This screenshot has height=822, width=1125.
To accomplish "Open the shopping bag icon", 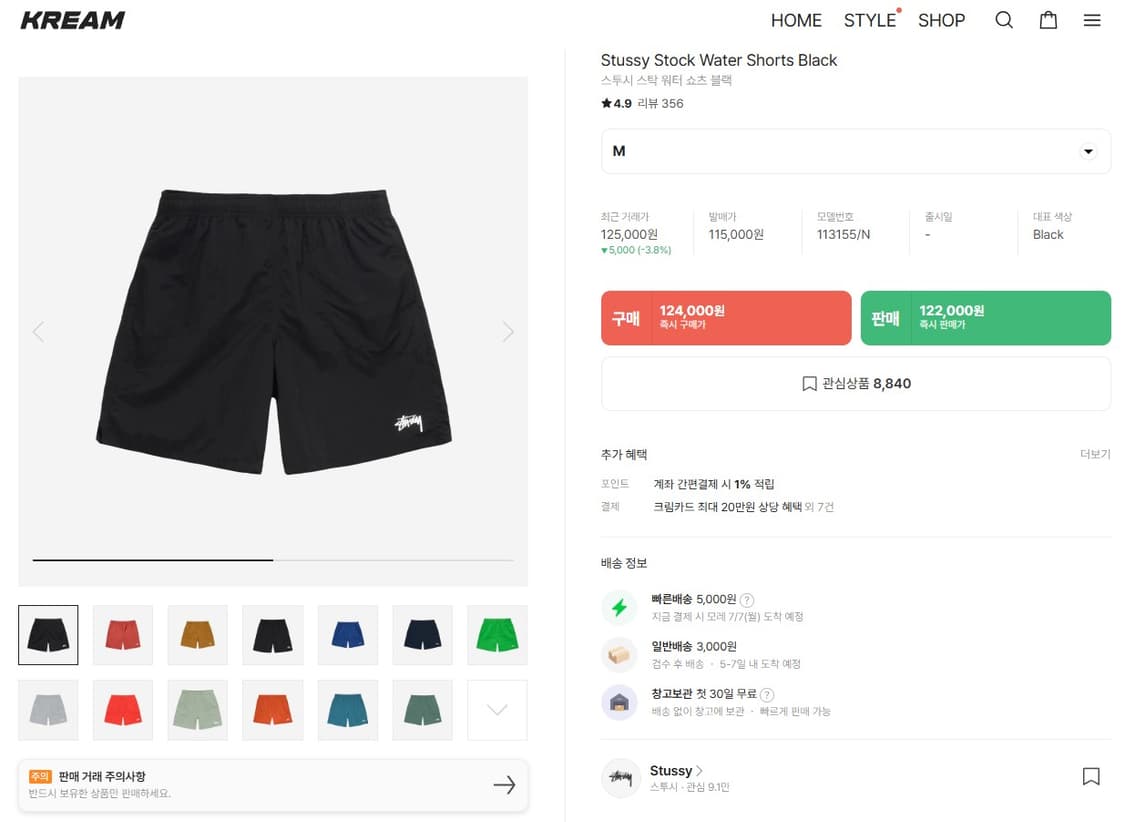I will [1048, 20].
